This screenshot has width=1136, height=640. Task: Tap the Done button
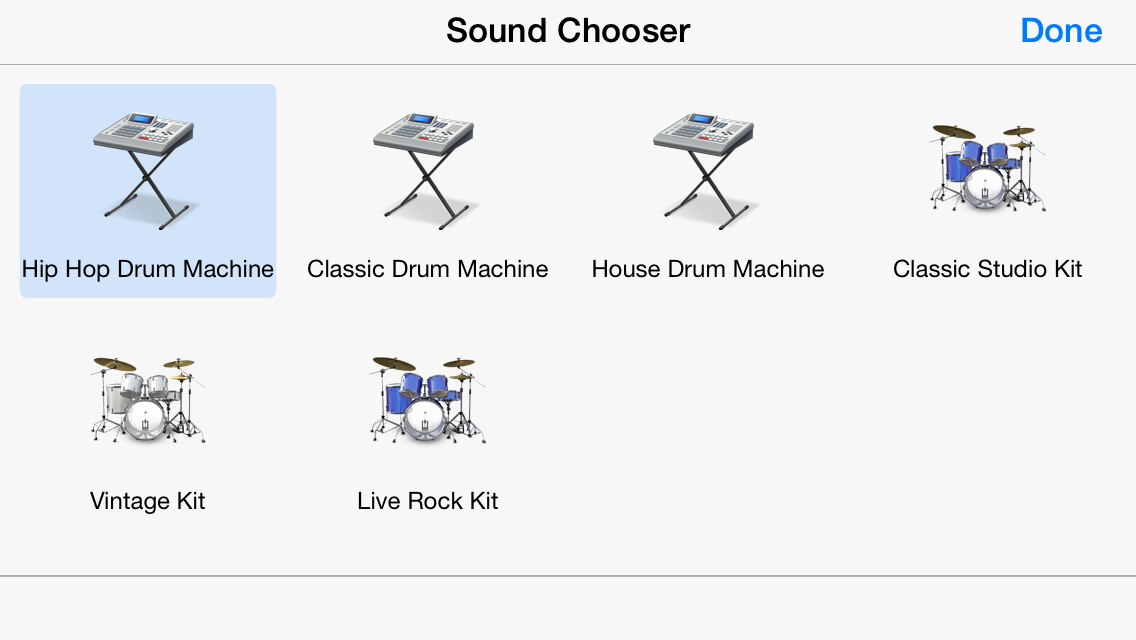pos(1061,30)
